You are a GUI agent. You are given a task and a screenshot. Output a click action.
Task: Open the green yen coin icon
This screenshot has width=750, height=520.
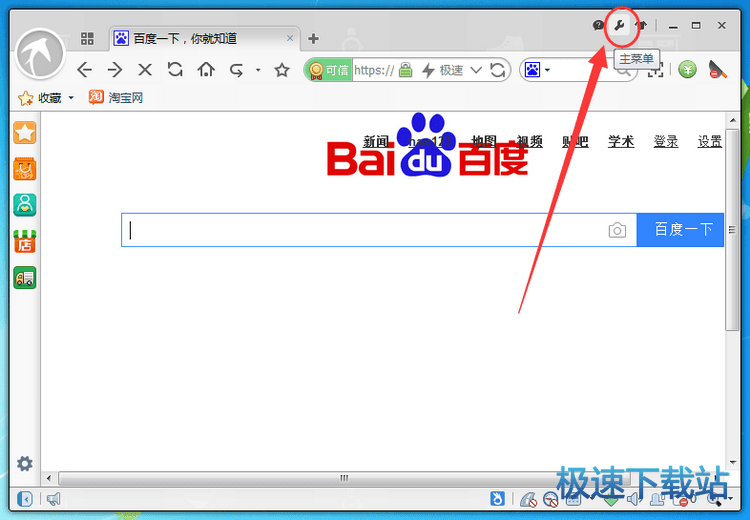pos(687,70)
